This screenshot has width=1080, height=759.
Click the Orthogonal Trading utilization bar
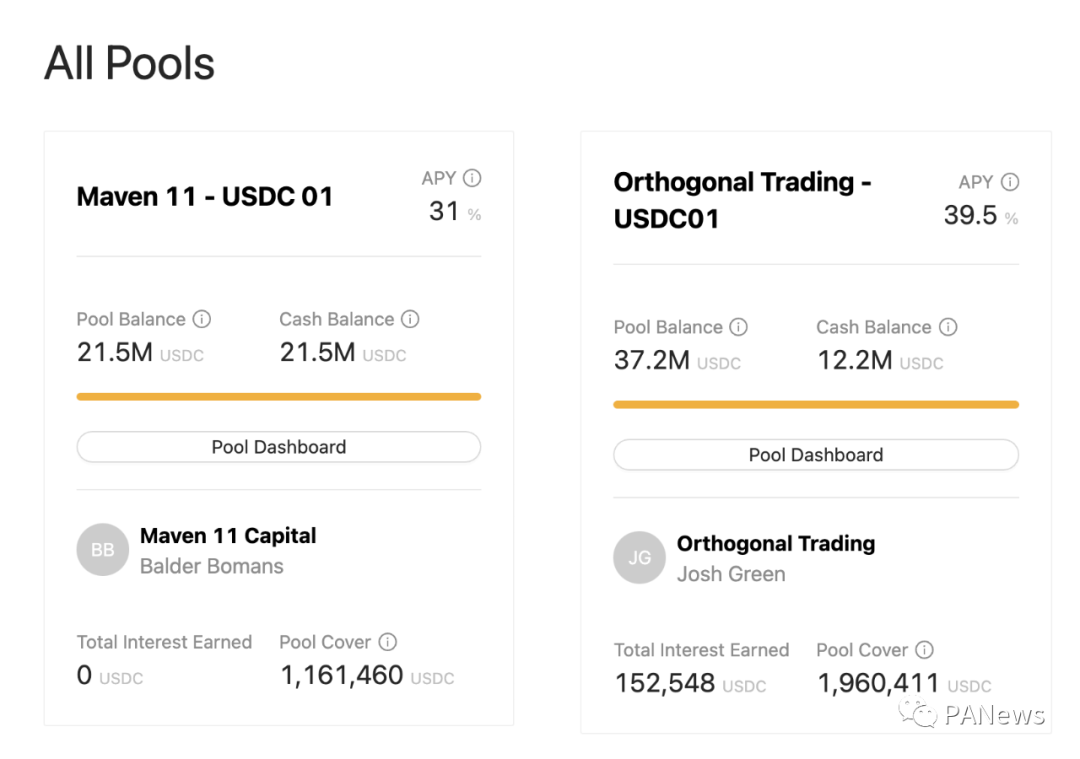point(815,405)
